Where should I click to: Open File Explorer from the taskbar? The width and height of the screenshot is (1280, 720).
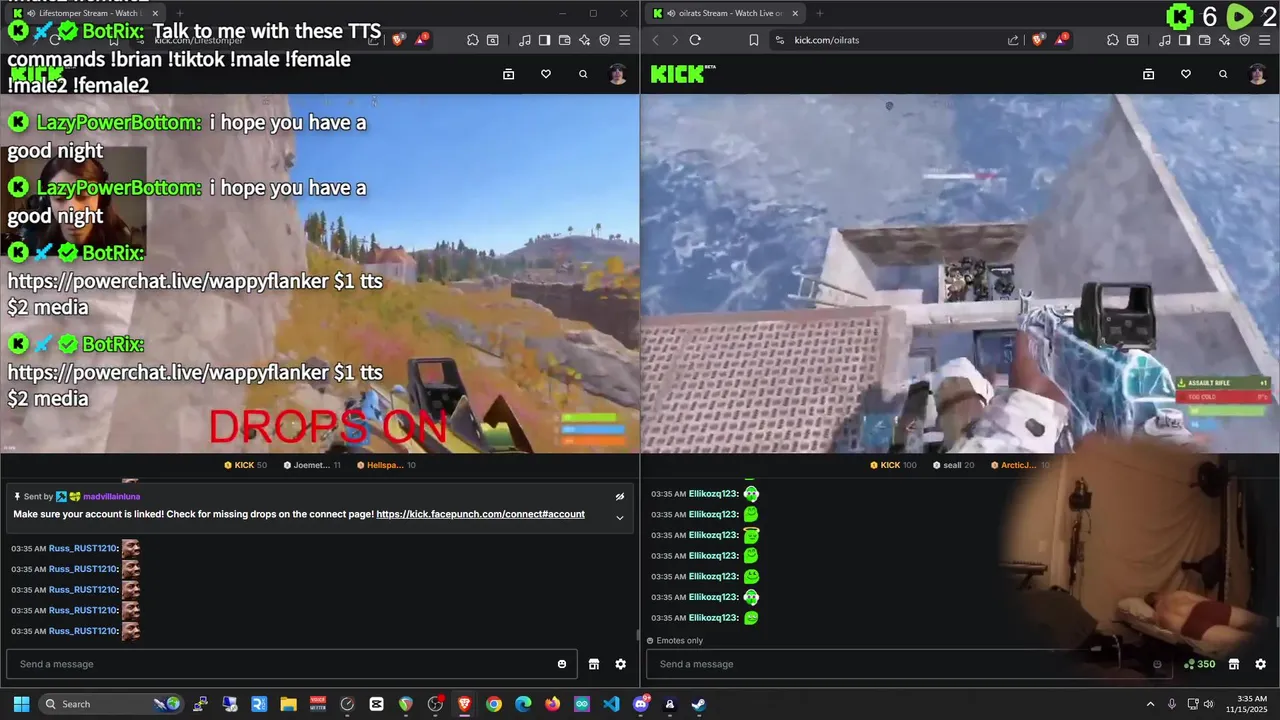click(x=288, y=704)
